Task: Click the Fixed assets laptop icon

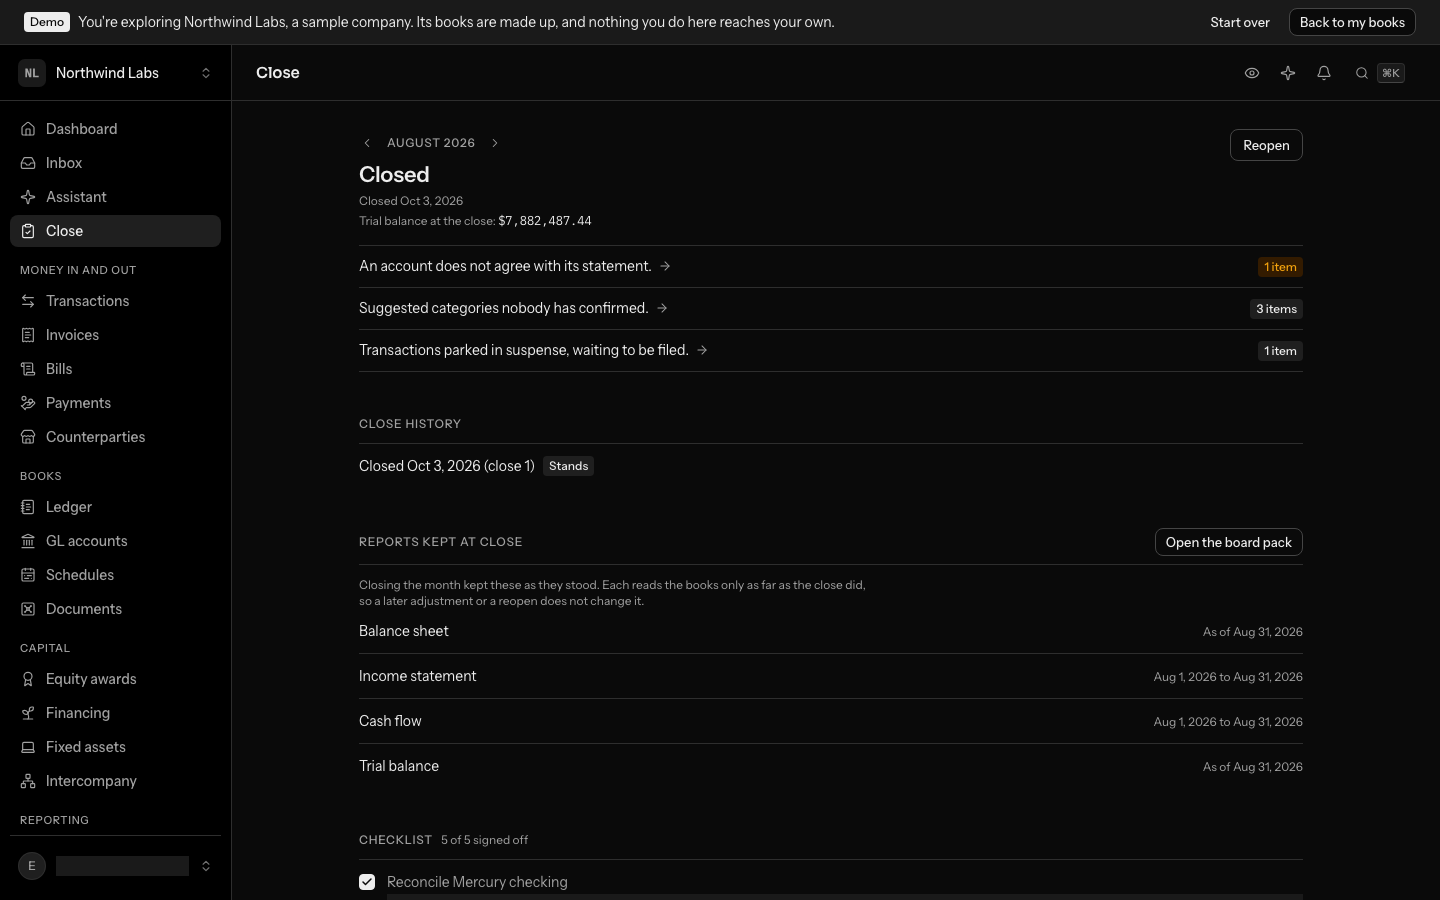Action: [28, 747]
